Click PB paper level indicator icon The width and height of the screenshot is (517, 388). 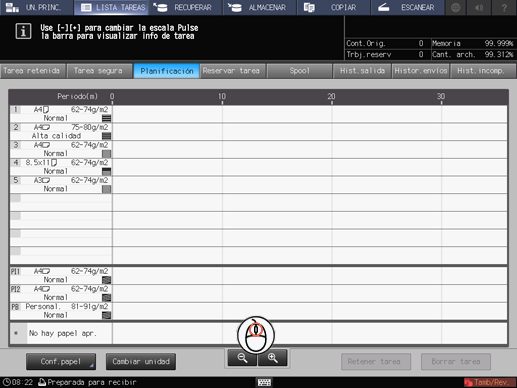[106, 315]
